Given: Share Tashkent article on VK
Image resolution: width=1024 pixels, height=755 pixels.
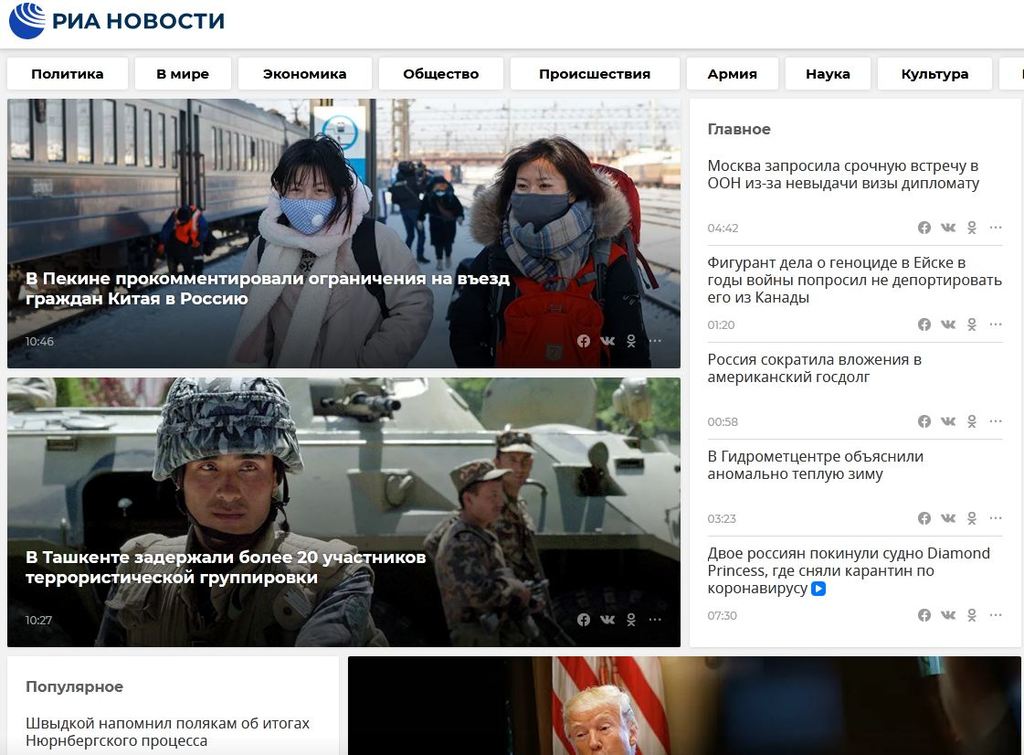Looking at the screenshot, I should tap(607, 620).
